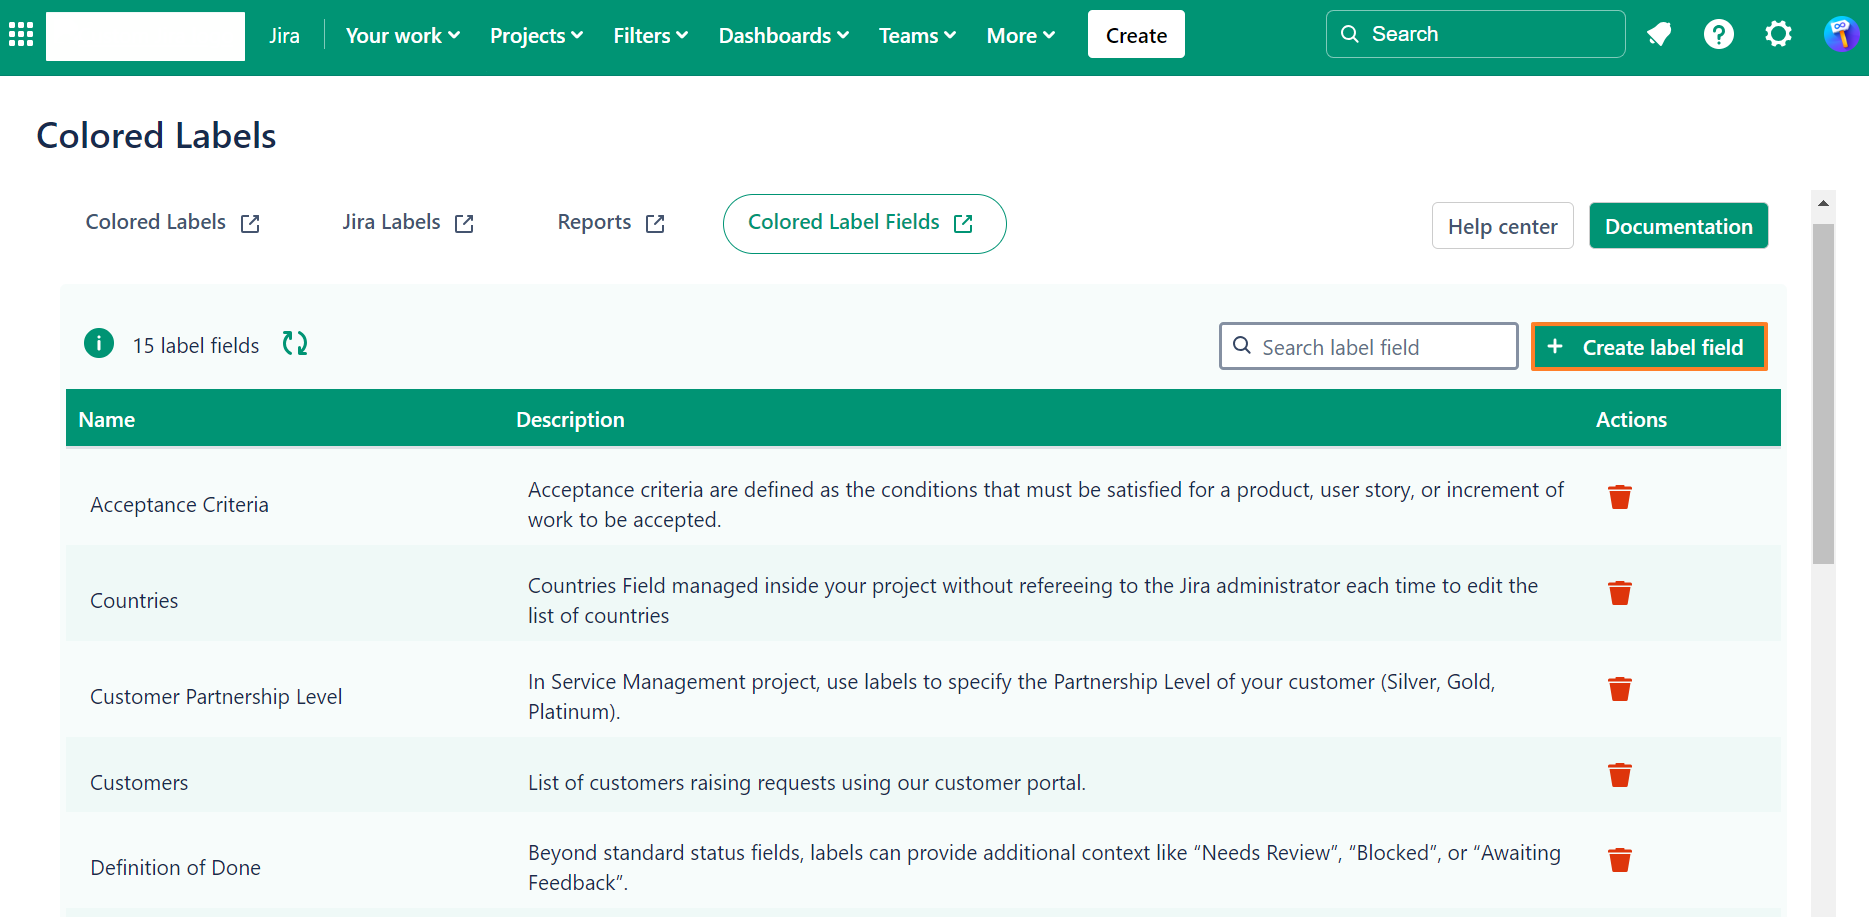
Task: Delete the Customer Partnership Level field
Action: [1619, 689]
